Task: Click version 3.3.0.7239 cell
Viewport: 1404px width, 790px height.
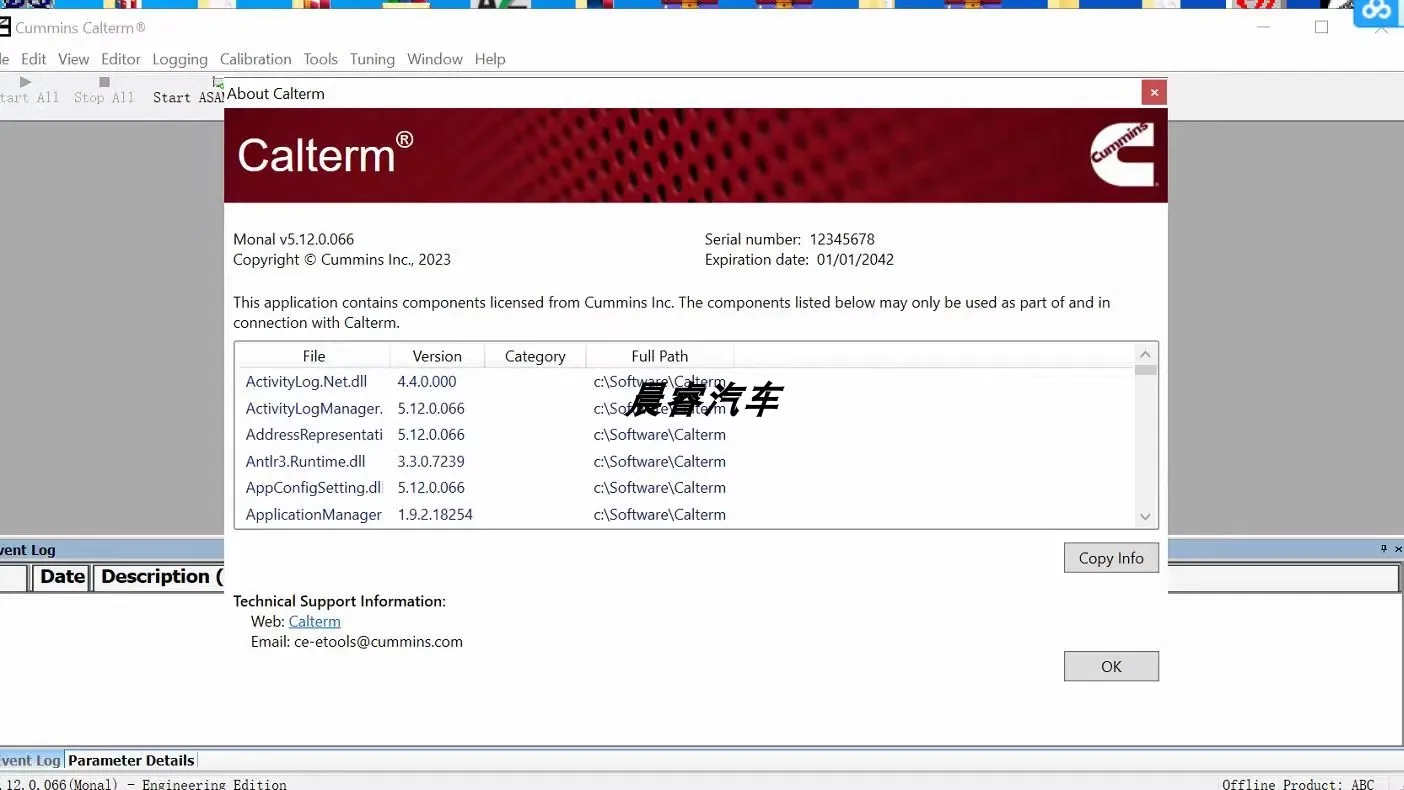Action: [431, 461]
